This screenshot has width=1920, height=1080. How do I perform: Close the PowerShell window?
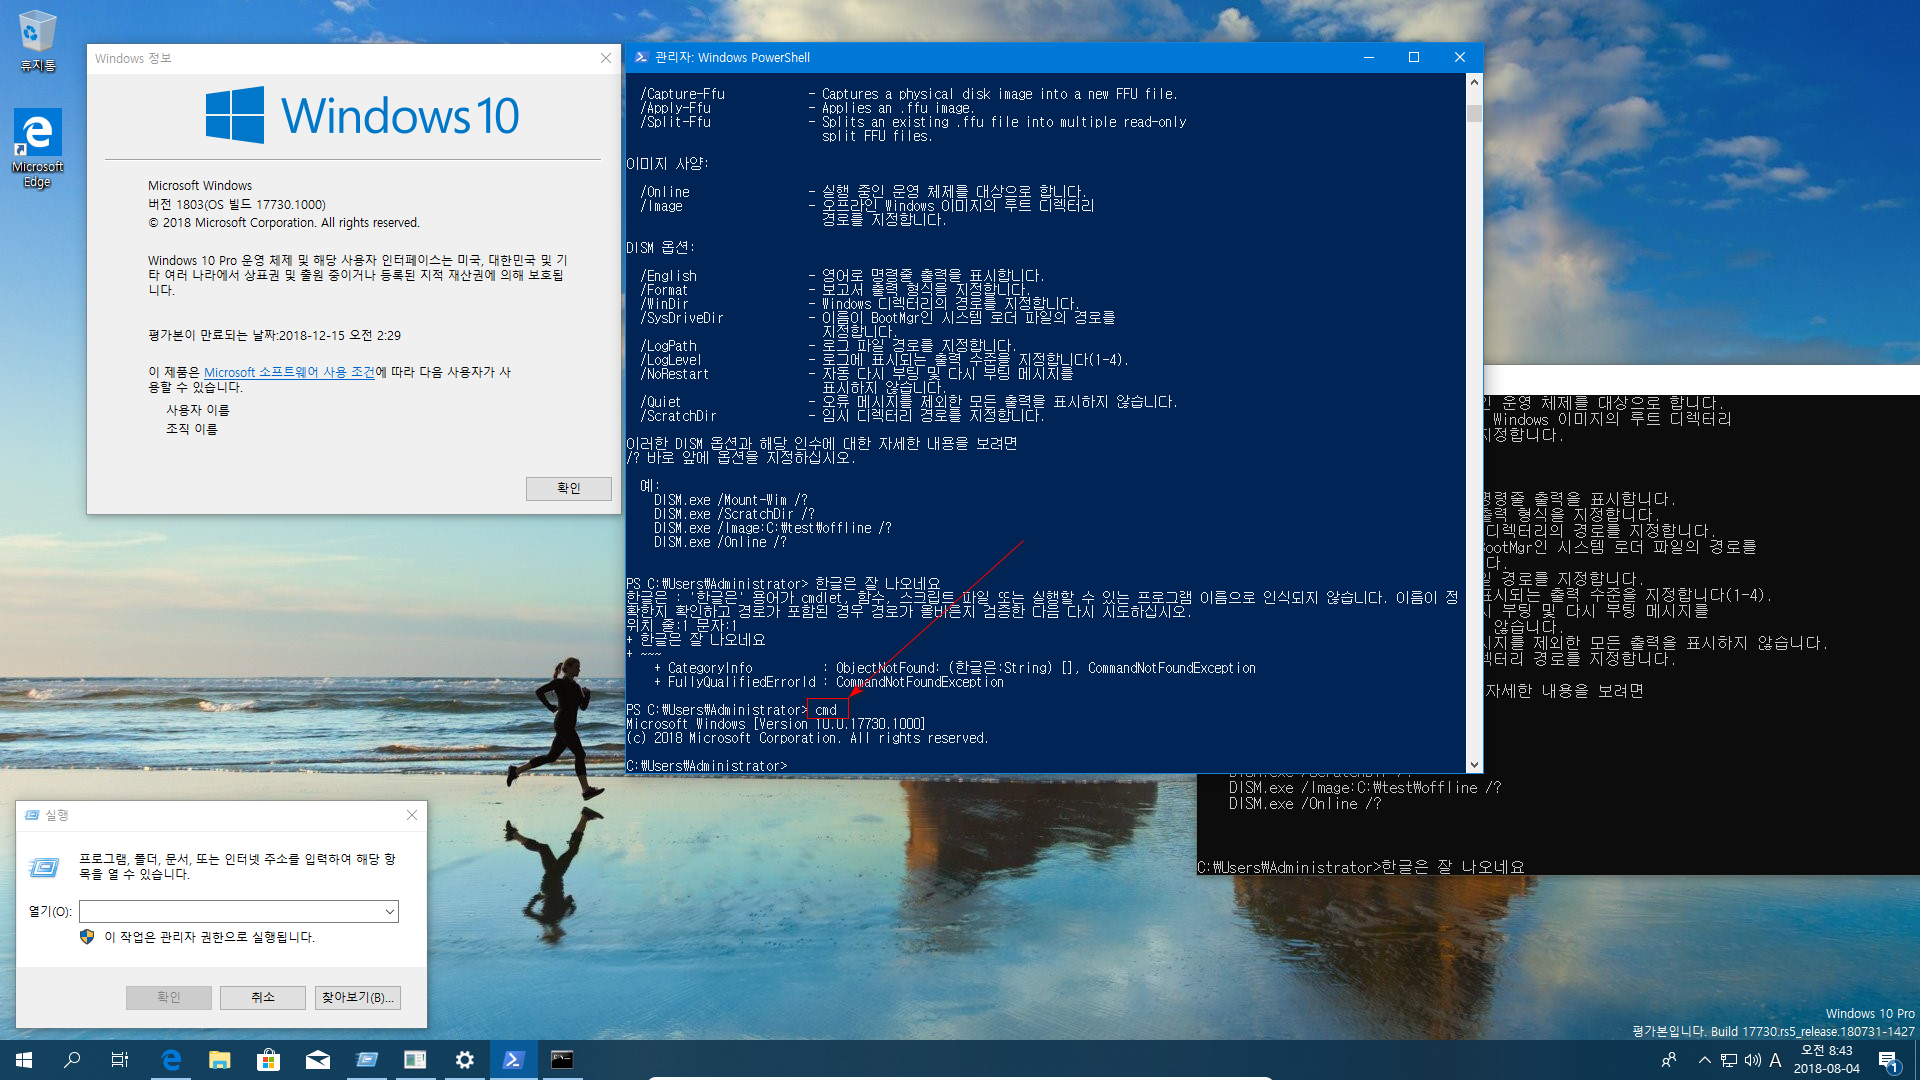[x=1460, y=57]
